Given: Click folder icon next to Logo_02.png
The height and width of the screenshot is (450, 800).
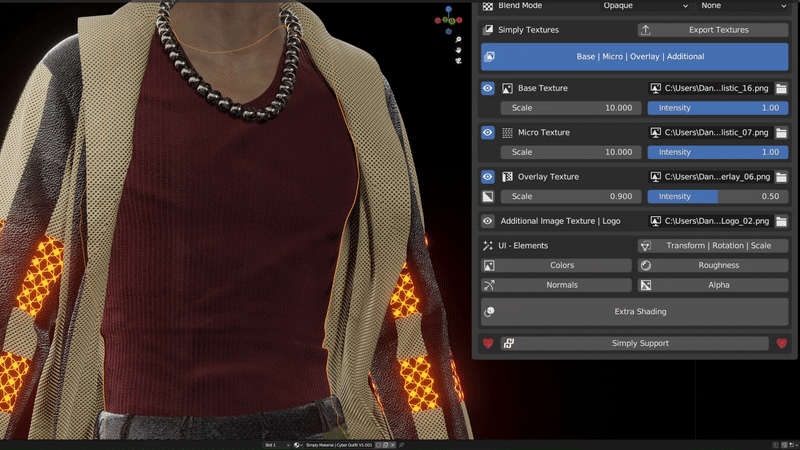Looking at the screenshot, I should click(781, 221).
